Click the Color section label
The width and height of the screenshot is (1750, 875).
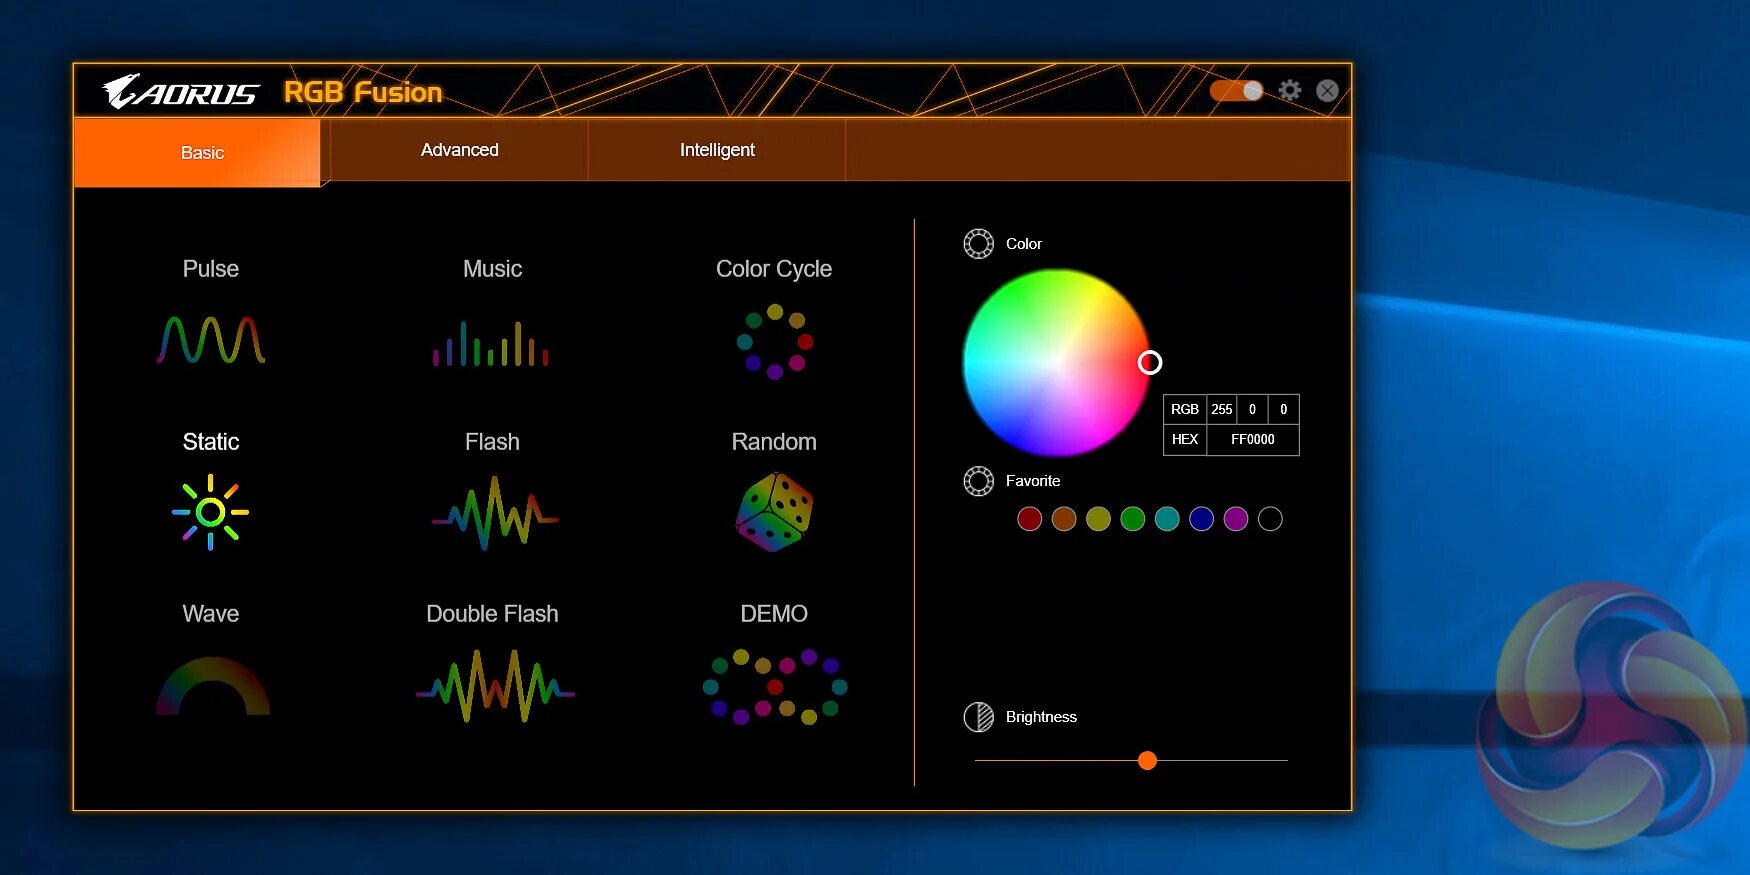pyautogui.click(x=1024, y=244)
